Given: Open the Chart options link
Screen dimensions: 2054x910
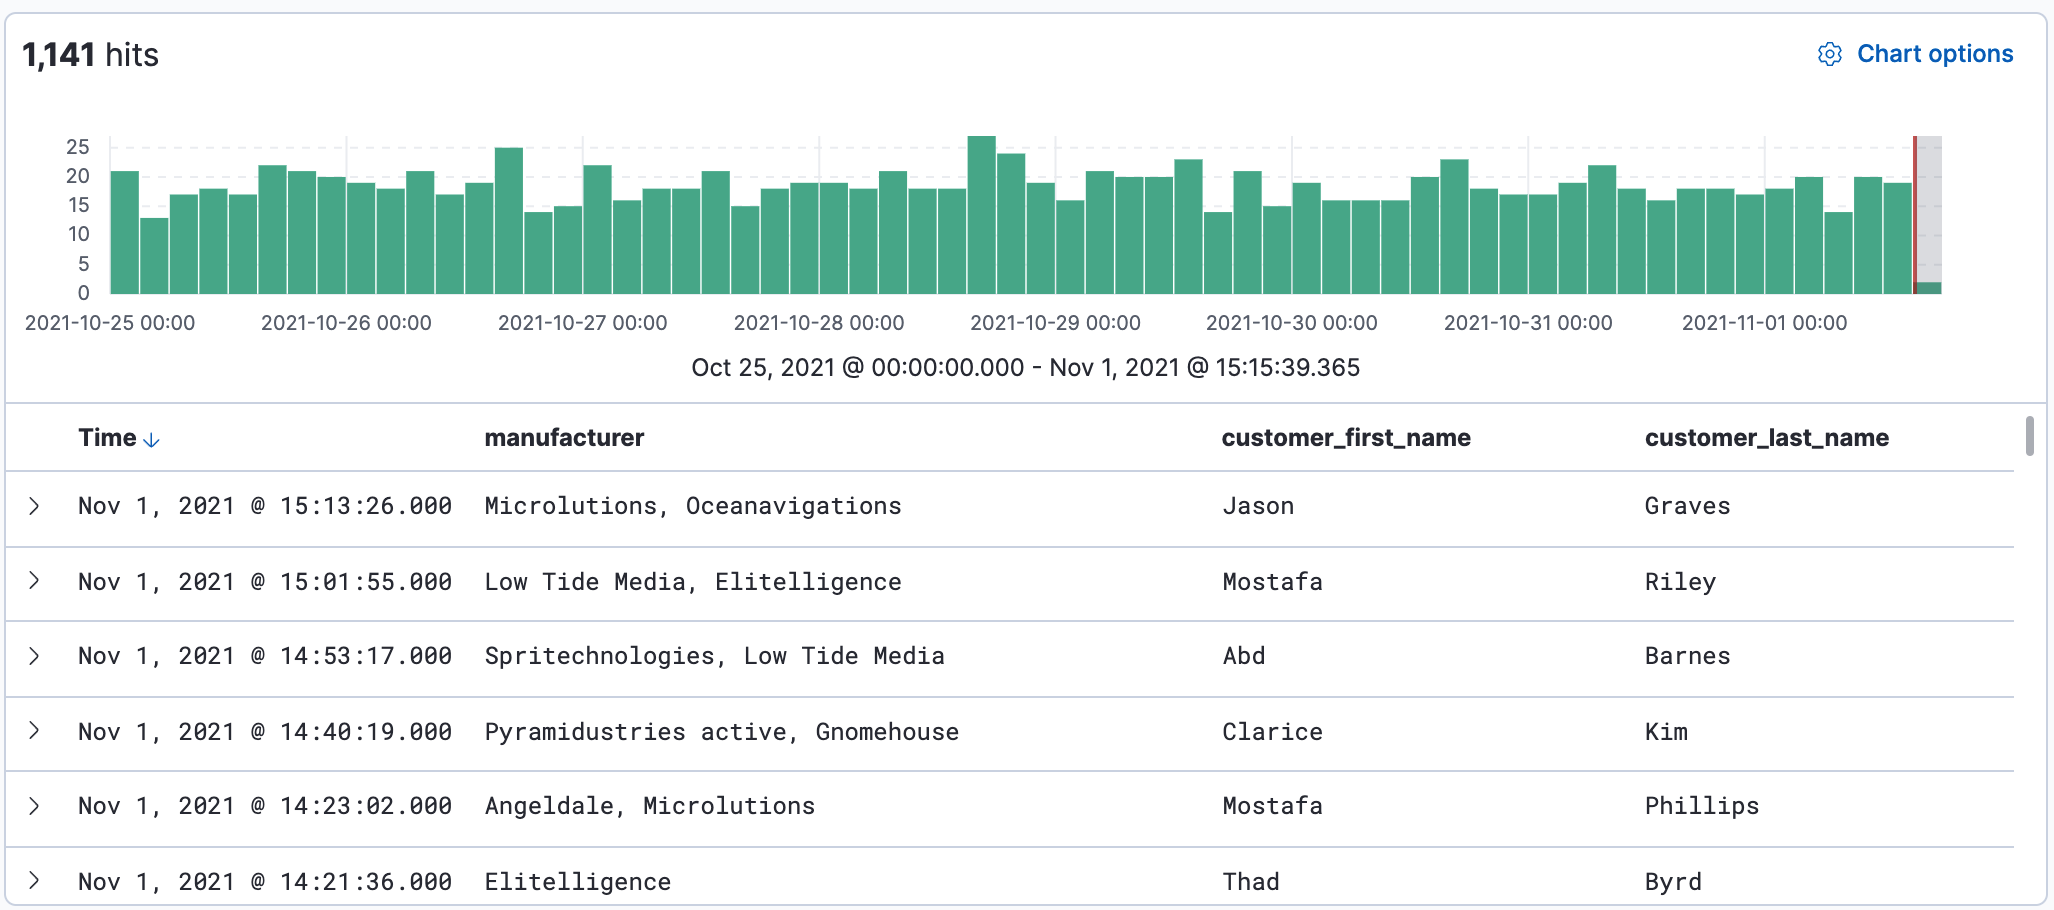Looking at the screenshot, I should [x=1934, y=54].
